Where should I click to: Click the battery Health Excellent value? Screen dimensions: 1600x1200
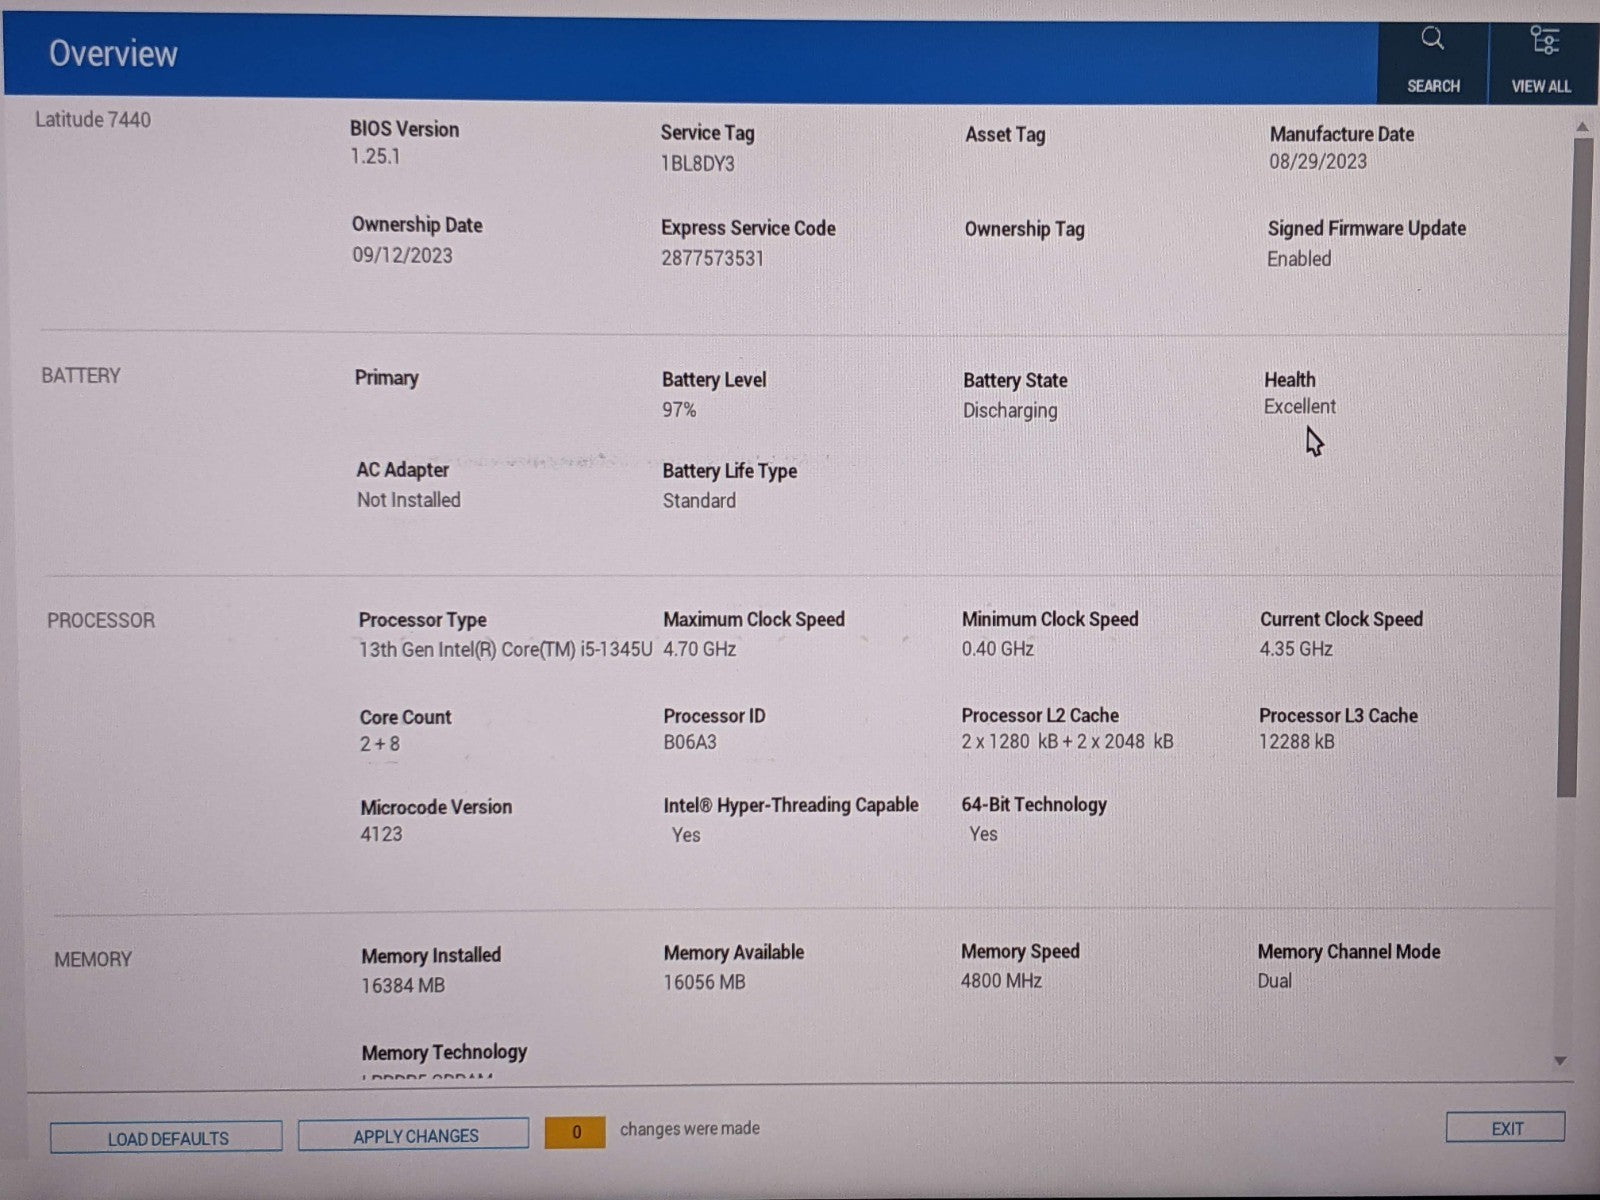(x=1299, y=407)
